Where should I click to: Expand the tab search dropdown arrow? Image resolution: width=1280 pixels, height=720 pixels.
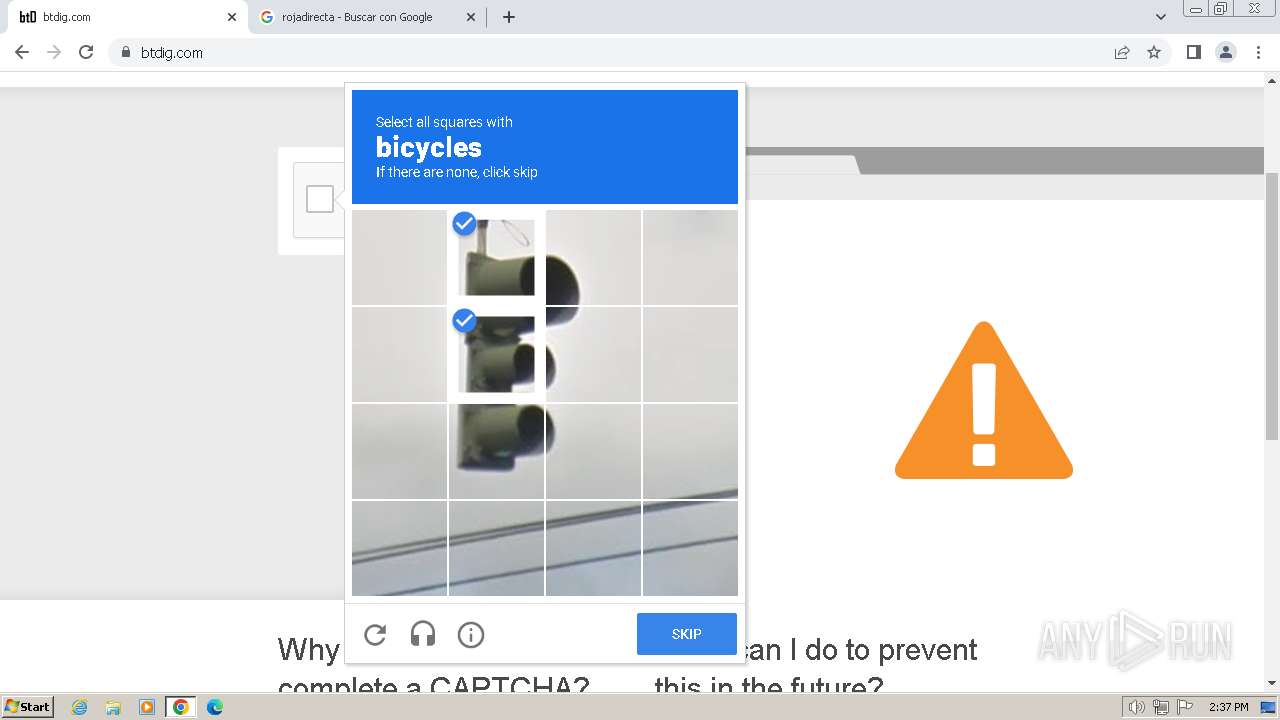point(1161,17)
